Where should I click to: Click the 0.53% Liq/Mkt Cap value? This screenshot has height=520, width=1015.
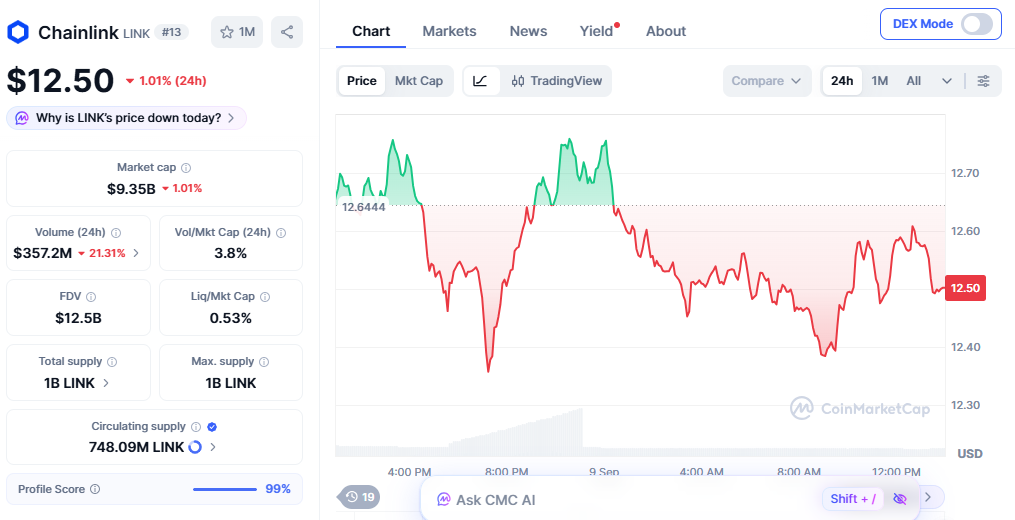(x=230, y=318)
